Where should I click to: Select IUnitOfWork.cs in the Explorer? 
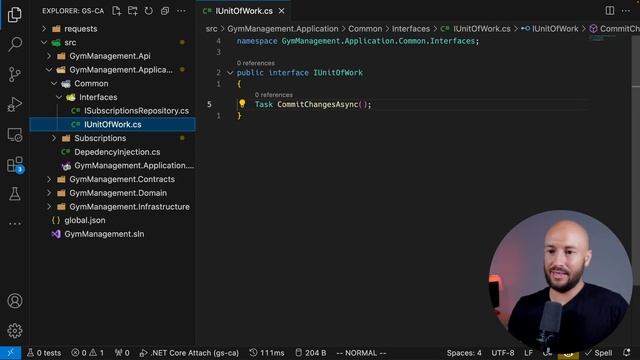click(112, 124)
